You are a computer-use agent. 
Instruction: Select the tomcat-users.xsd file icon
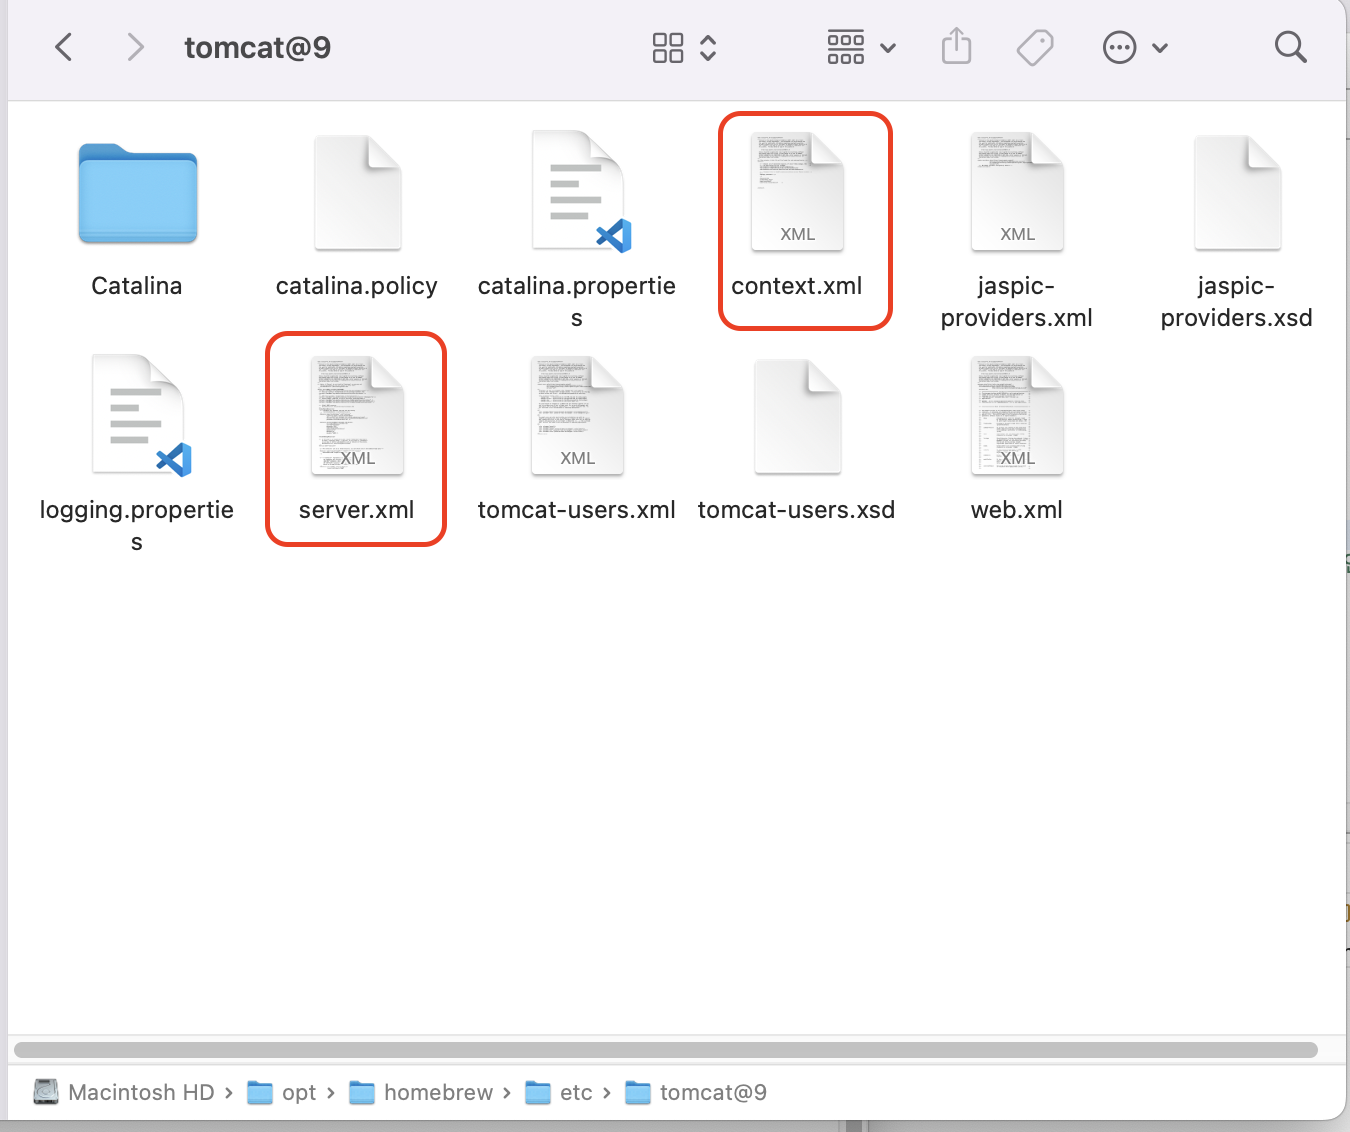(x=798, y=417)
